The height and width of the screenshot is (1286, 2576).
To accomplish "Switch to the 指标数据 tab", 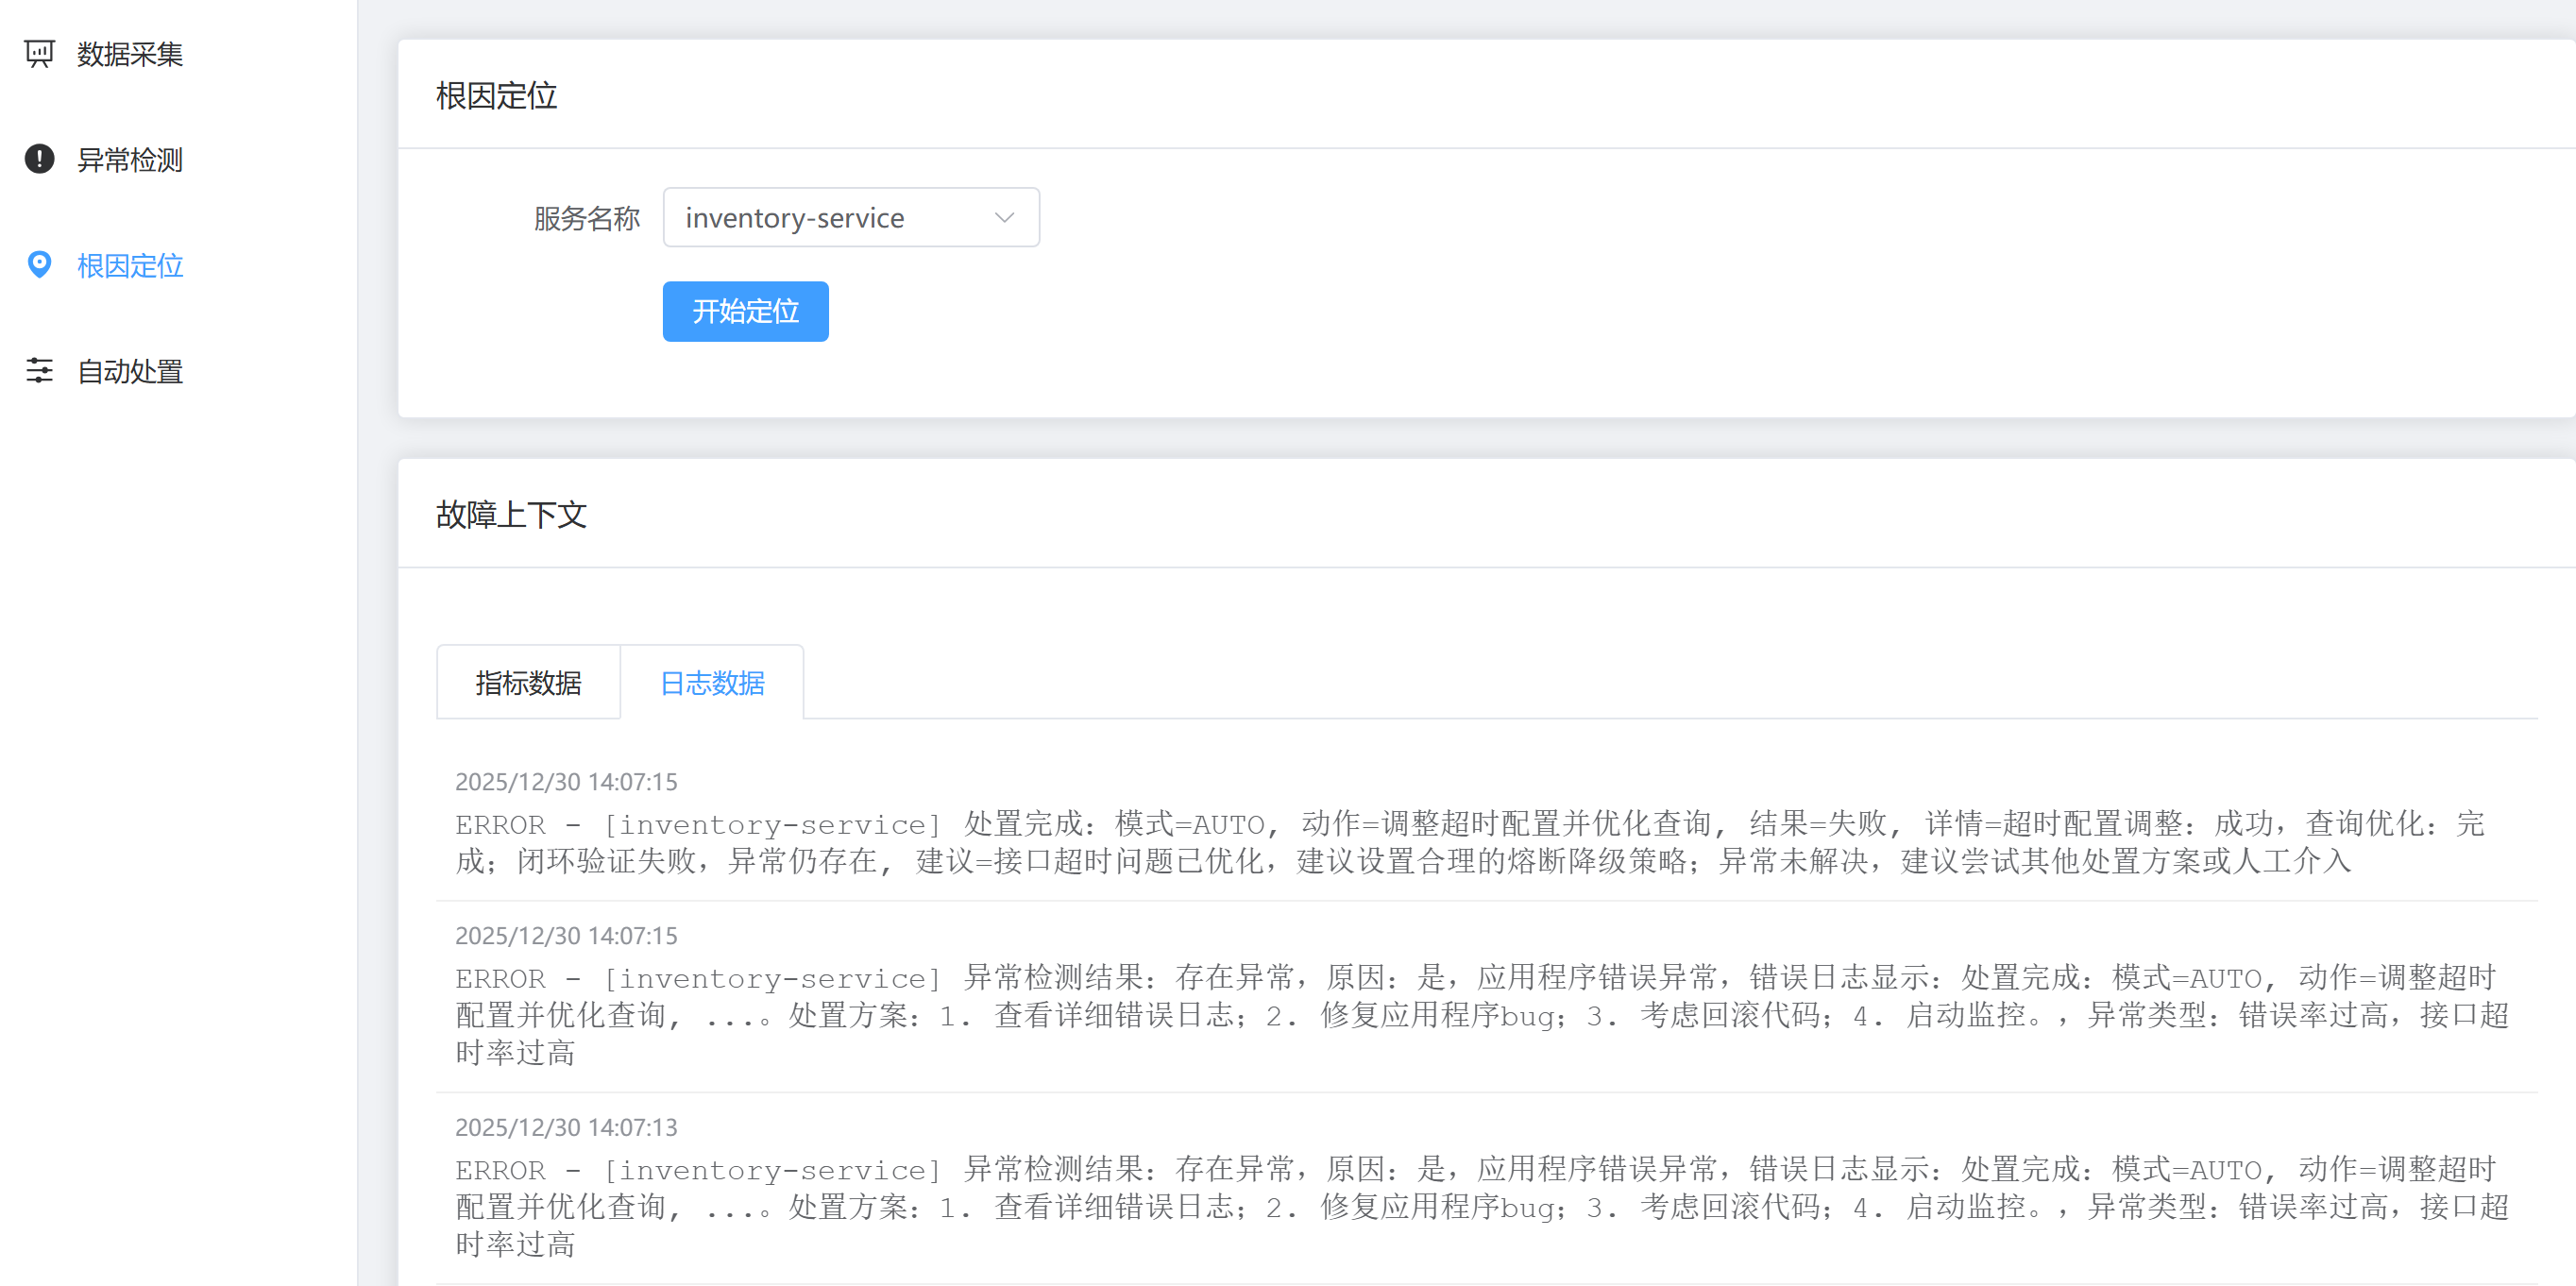I will coord(528,682).
